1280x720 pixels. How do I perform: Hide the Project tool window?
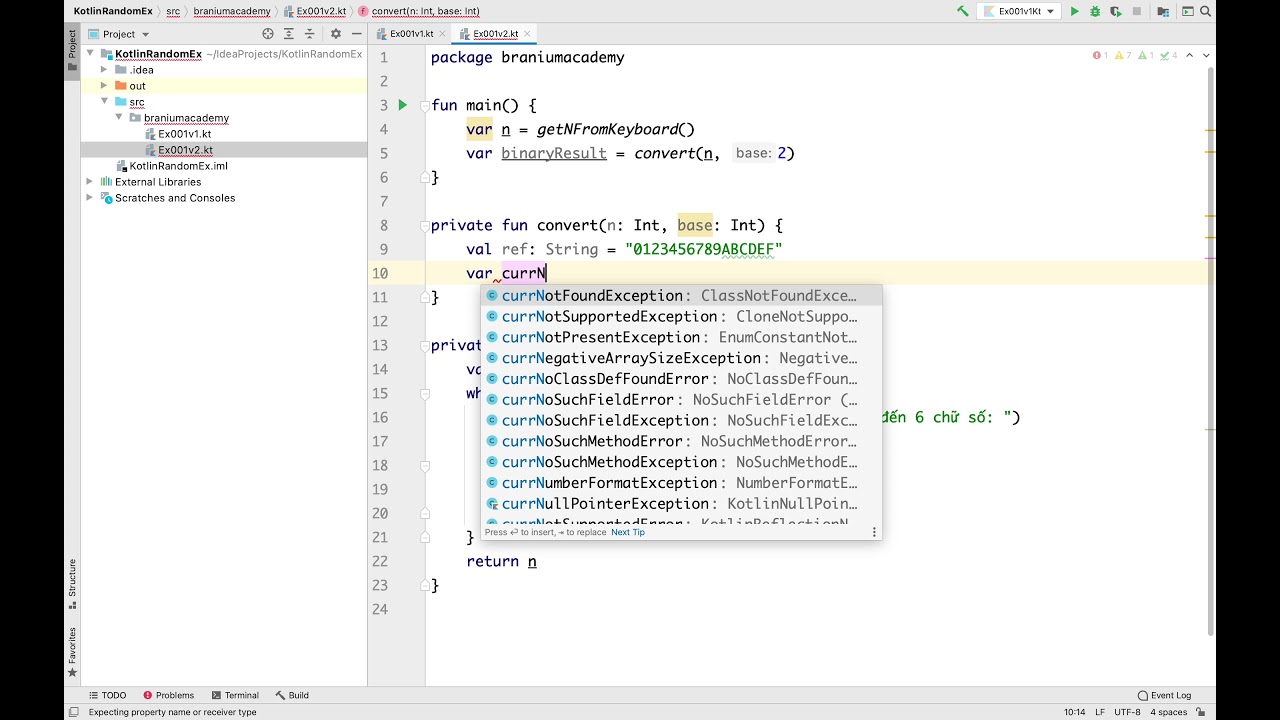tap(356, 33)
